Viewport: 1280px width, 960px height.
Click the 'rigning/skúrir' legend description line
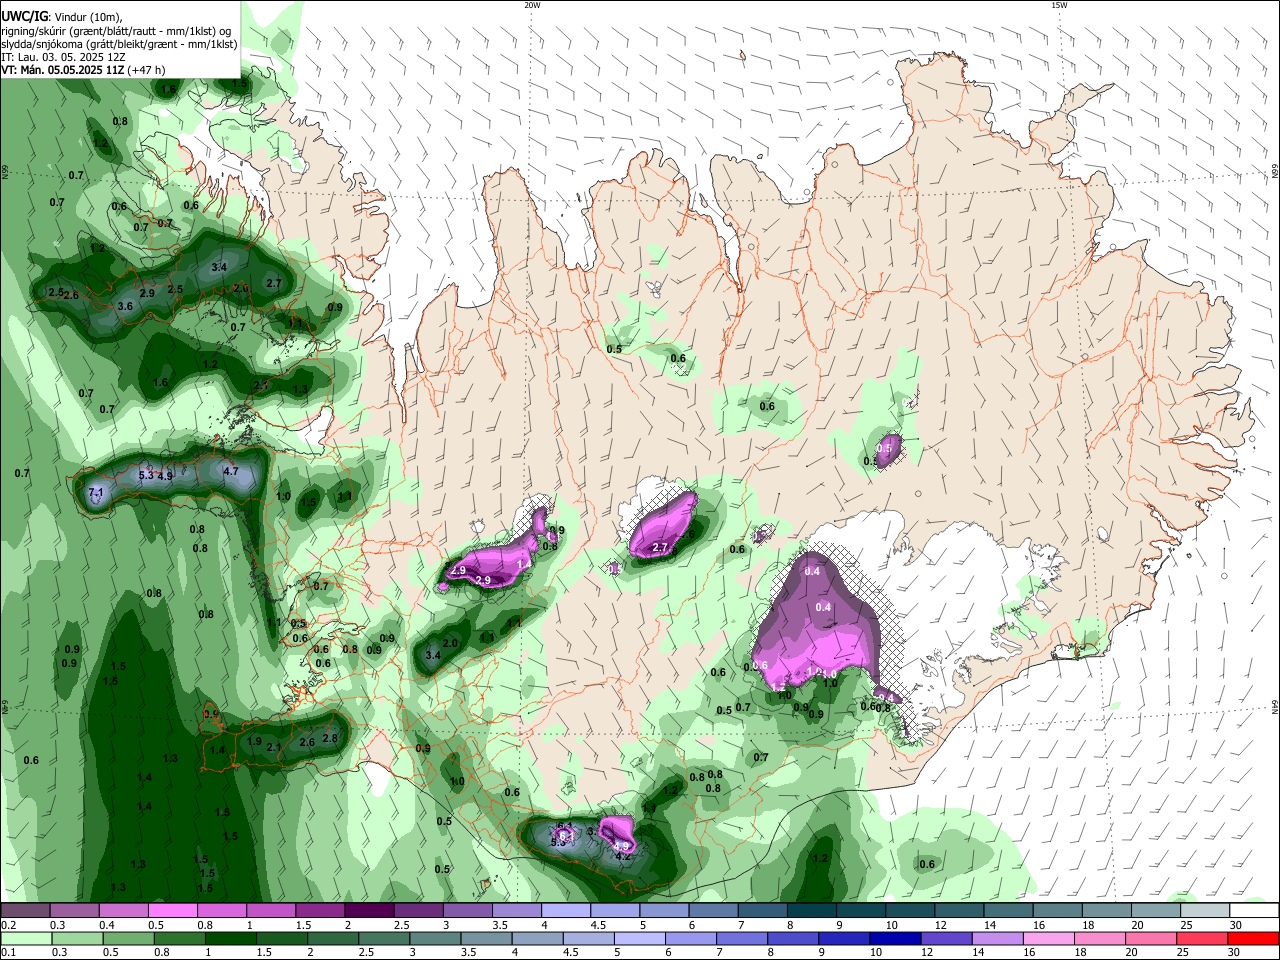tap(116, 31)
